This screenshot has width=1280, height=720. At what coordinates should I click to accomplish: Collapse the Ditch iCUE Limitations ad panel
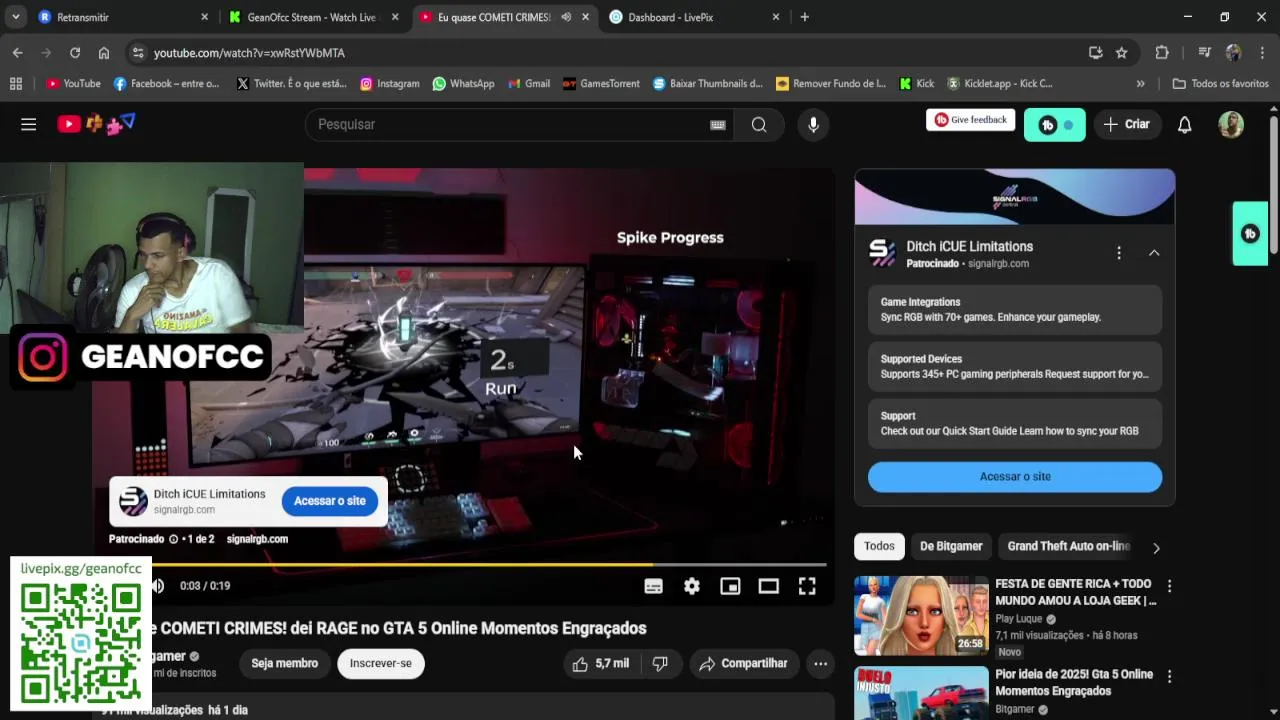click(1154, 253)
